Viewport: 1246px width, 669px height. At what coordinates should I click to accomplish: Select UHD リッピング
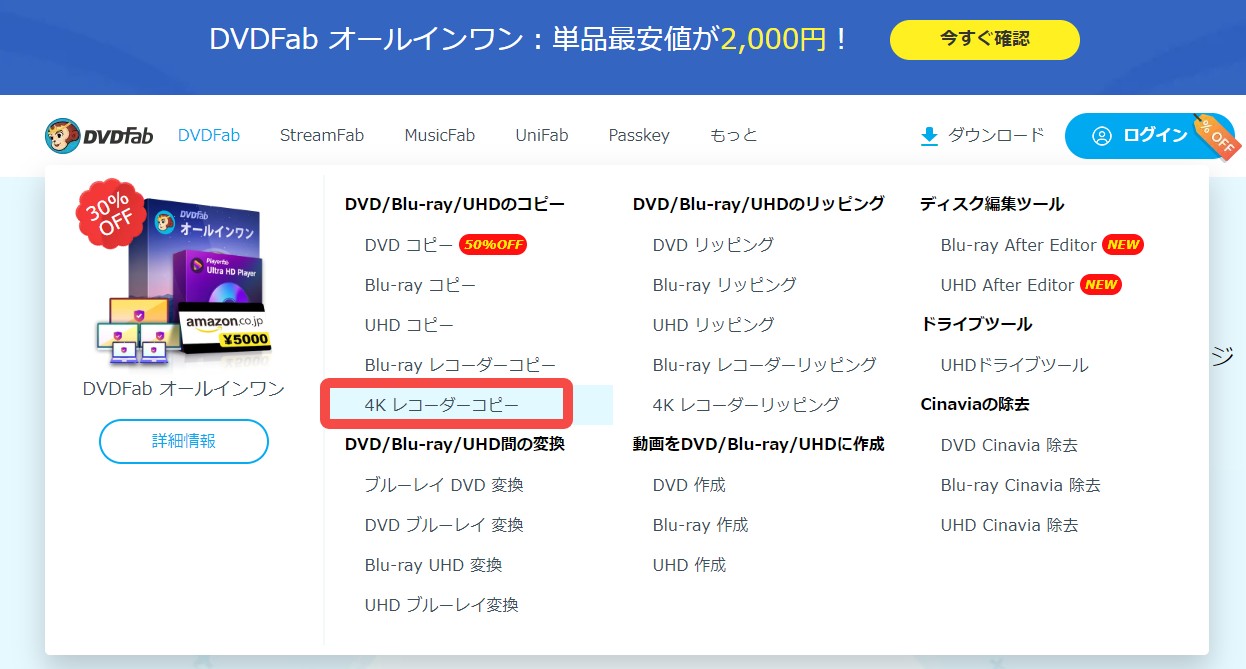(x=714, y=325)
